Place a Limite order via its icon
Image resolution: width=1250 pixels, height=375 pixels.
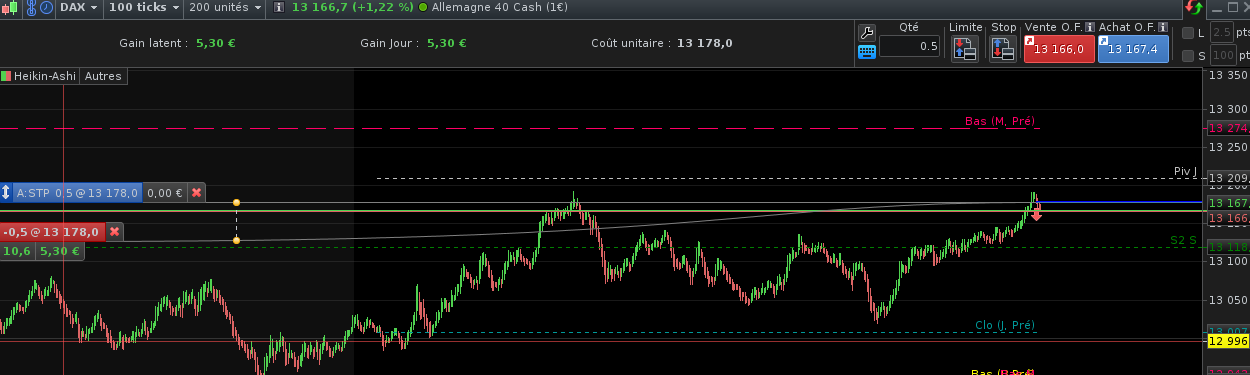tap(965, 48)
